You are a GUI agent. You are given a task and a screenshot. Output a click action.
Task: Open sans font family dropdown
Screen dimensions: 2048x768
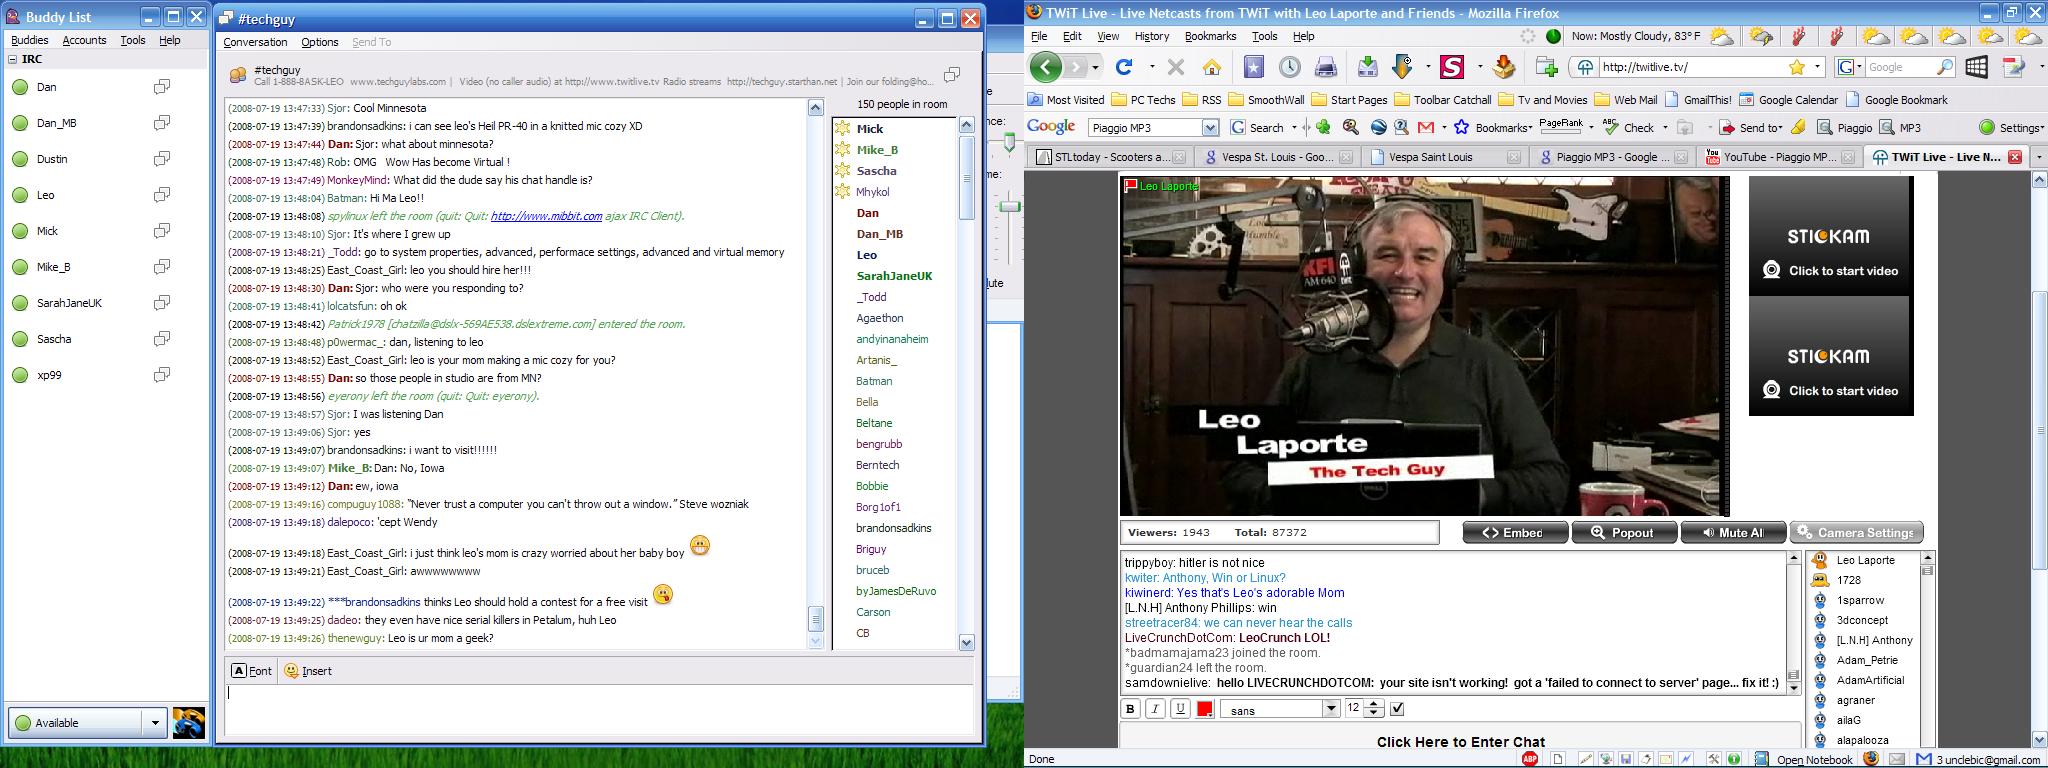tap(1331, 709)
